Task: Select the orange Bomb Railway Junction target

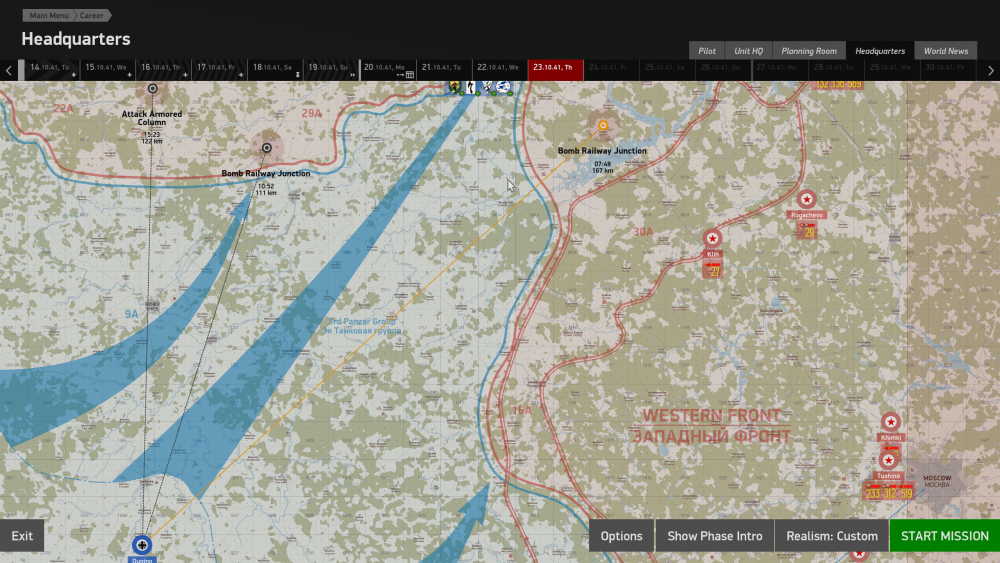Action: (602, 126)
